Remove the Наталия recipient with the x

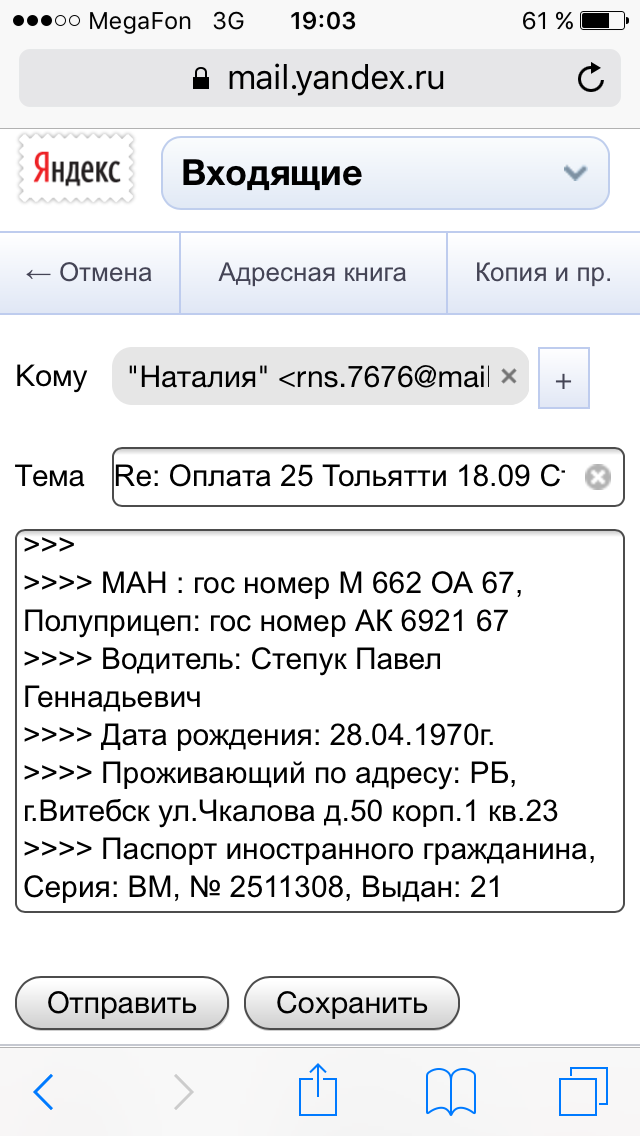[508, 377]
